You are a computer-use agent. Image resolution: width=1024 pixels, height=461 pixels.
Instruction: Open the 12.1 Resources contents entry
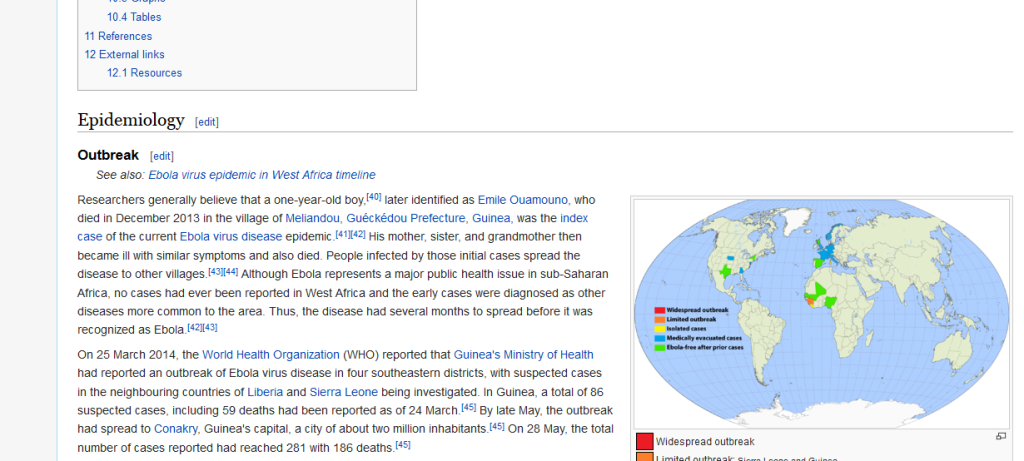[x=144, y=72]
